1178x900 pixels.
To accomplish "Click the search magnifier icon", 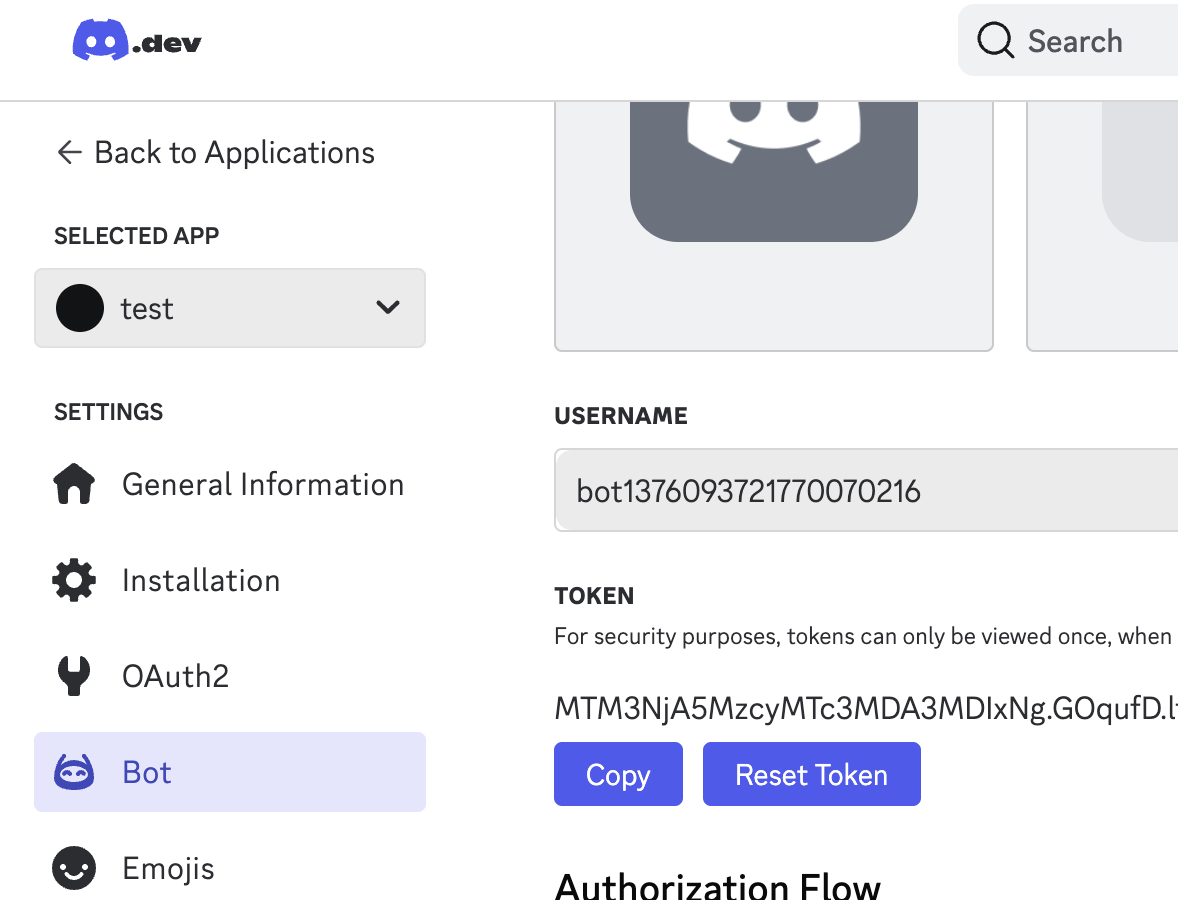I will pyautogui.click(x=995, y=41).
